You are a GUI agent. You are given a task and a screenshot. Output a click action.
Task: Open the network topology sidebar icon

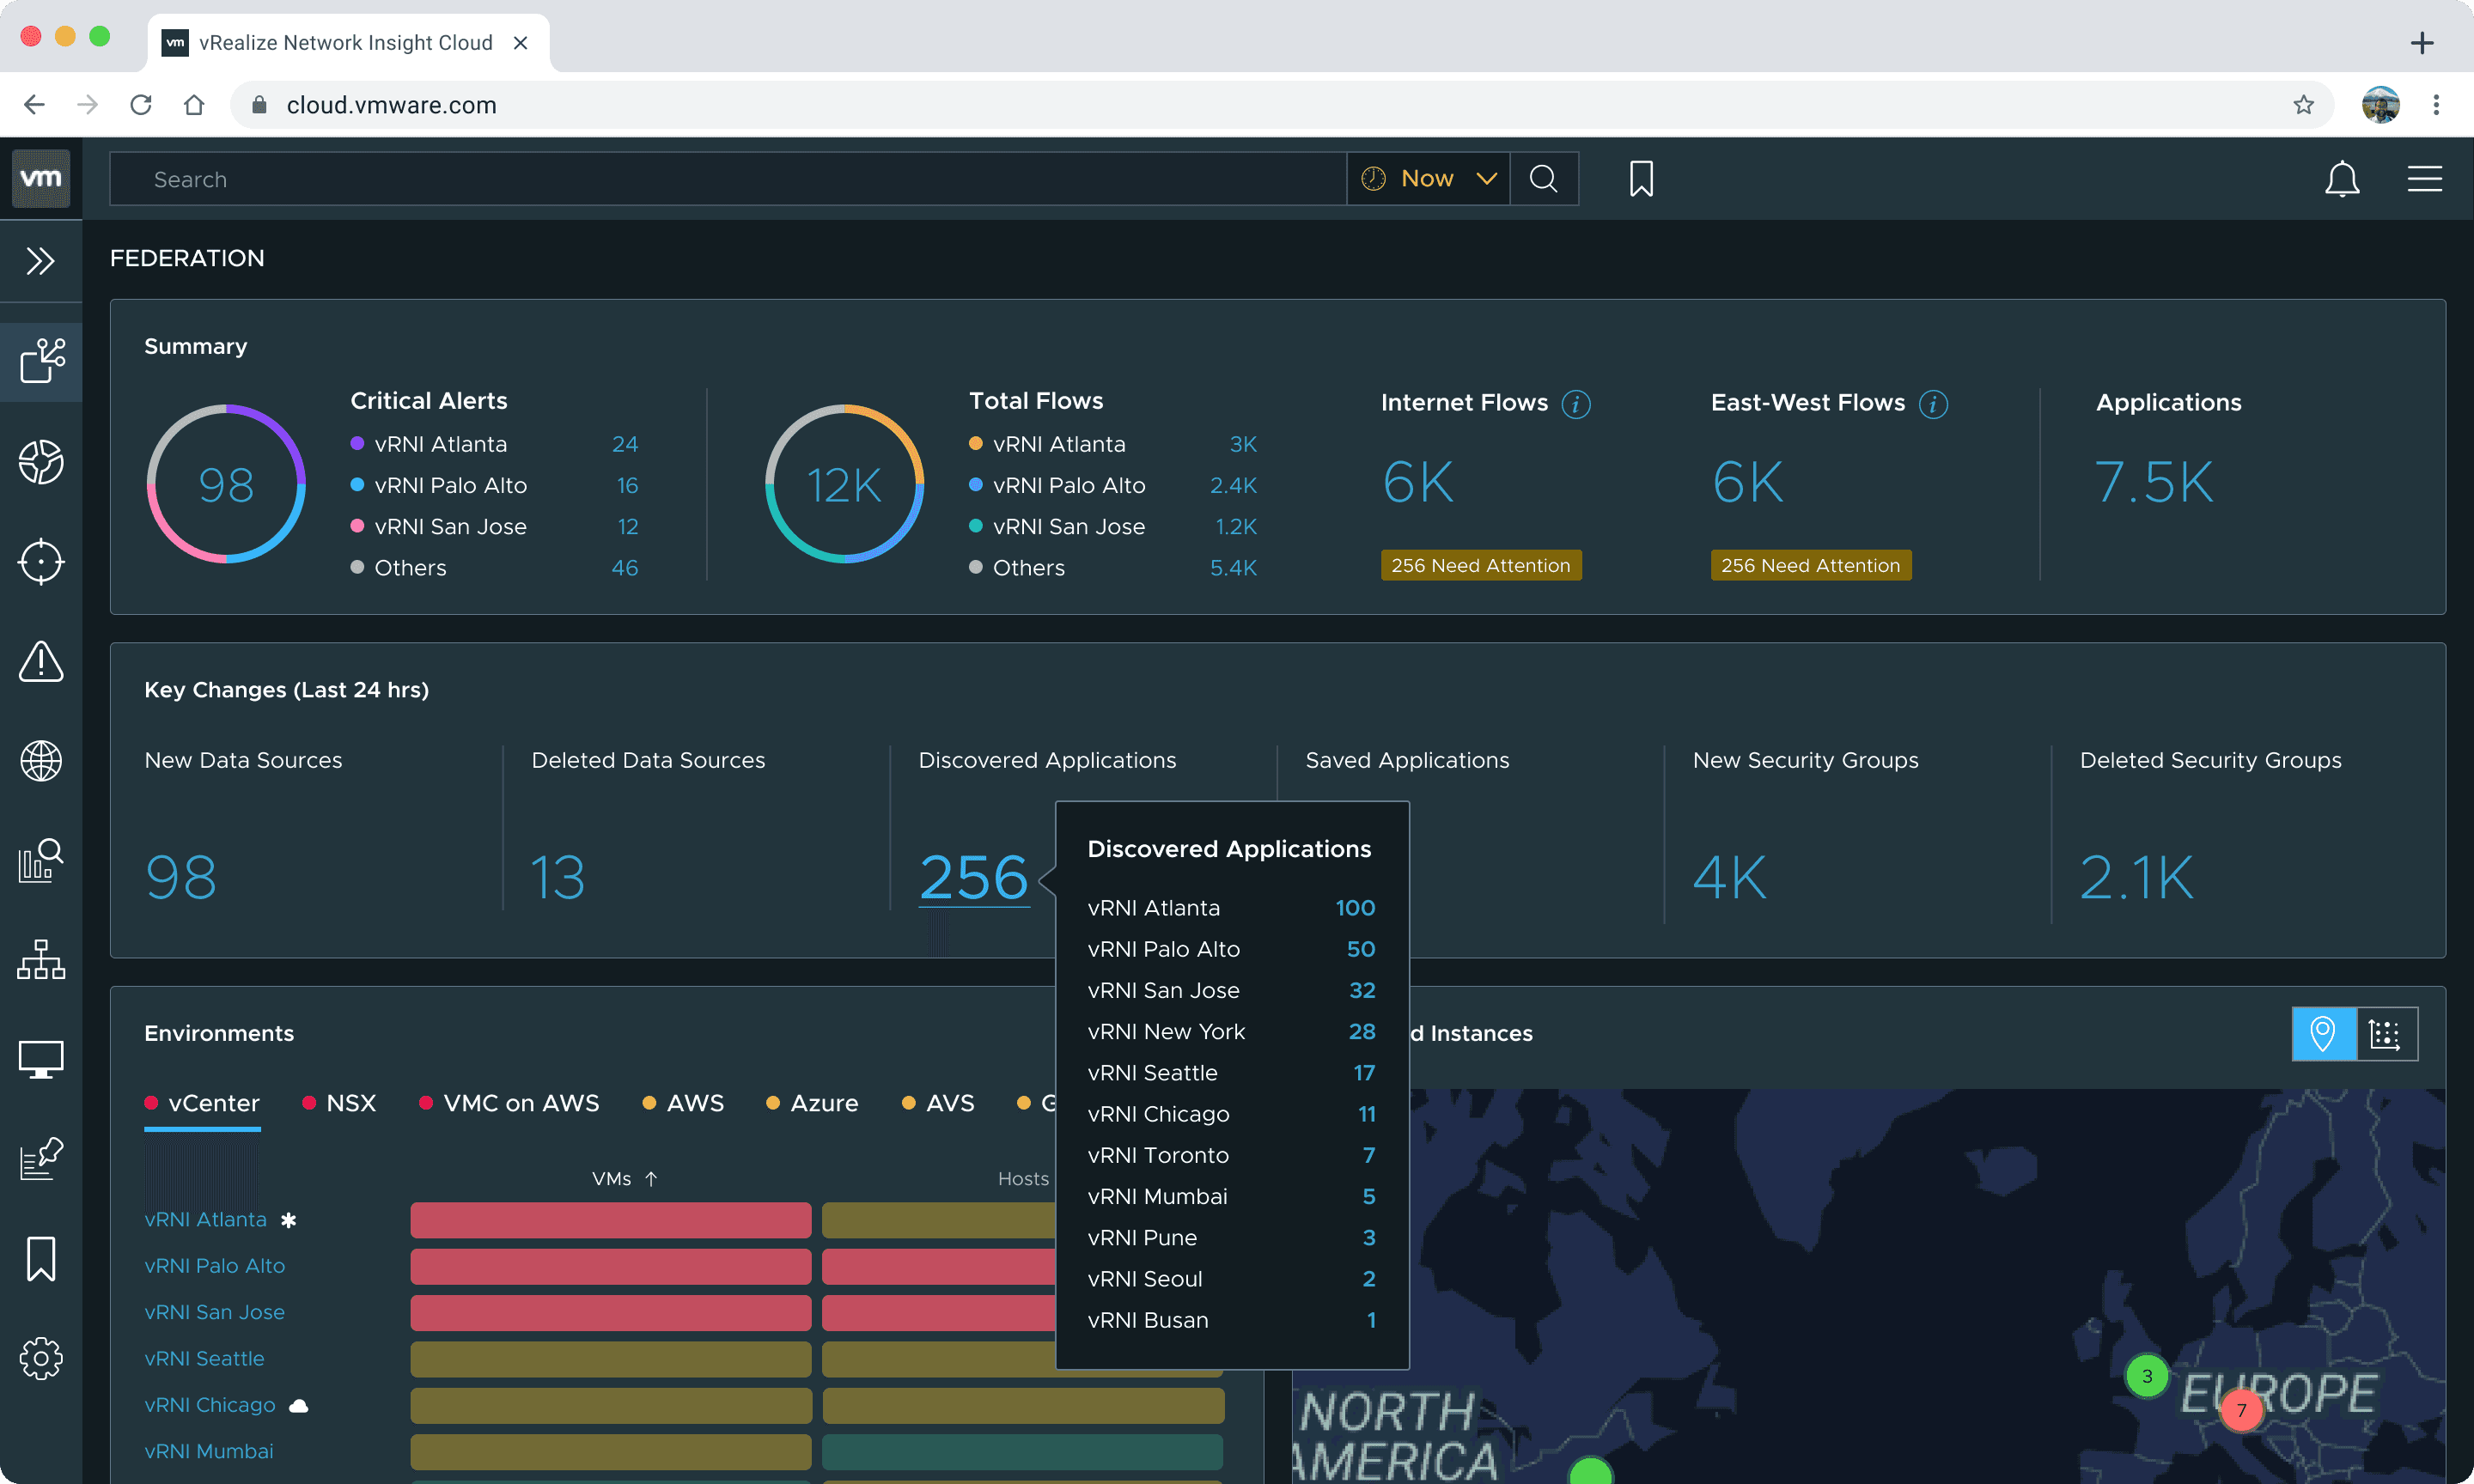tap(41, 959)
